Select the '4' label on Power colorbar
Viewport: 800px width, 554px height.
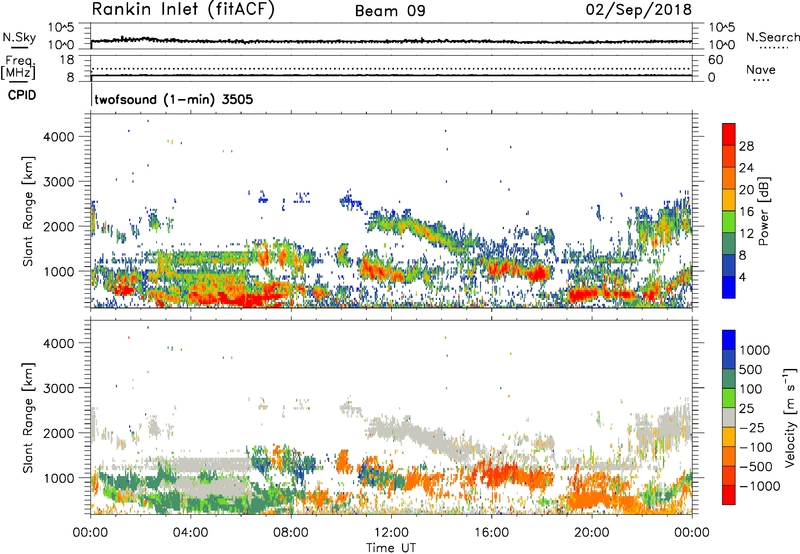tap(742, 277)
